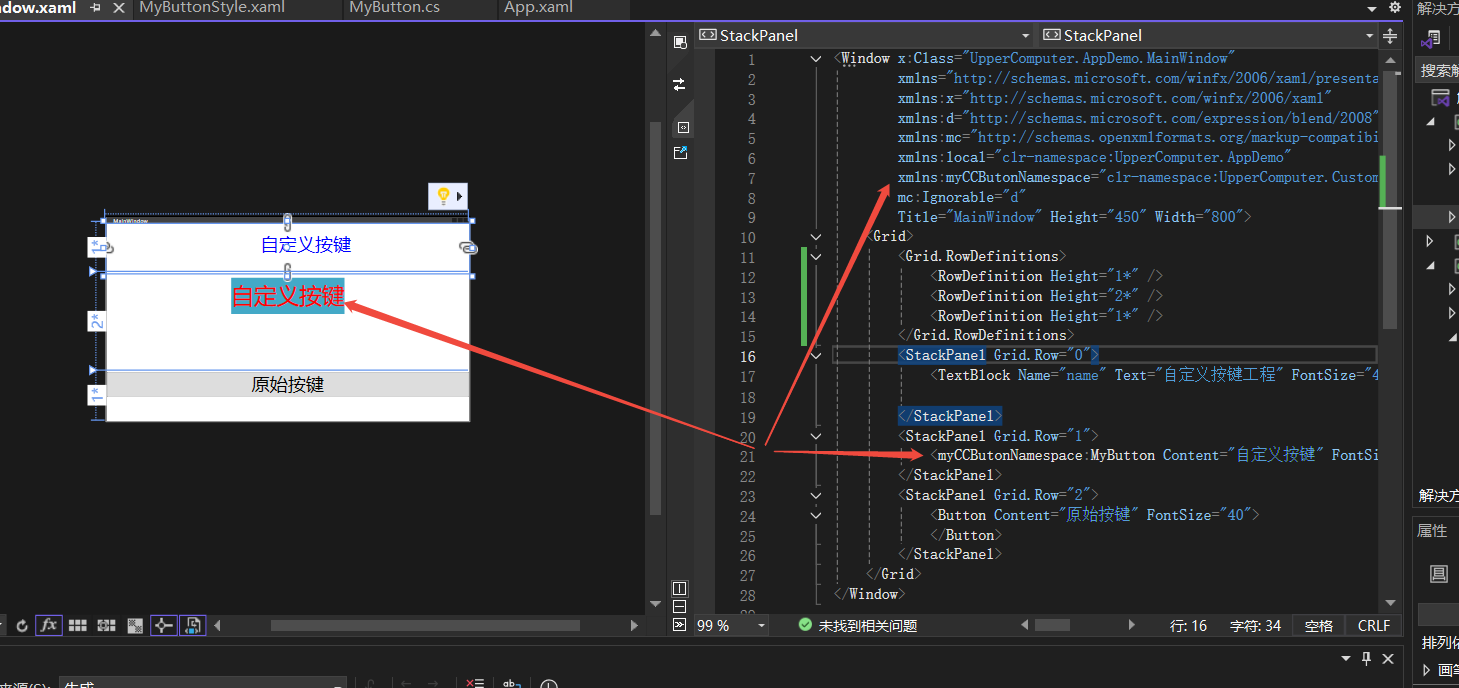This screenshot has width=1459, height=688.
Task: Click the Properties panel category icon
Action: point(1438,574)
